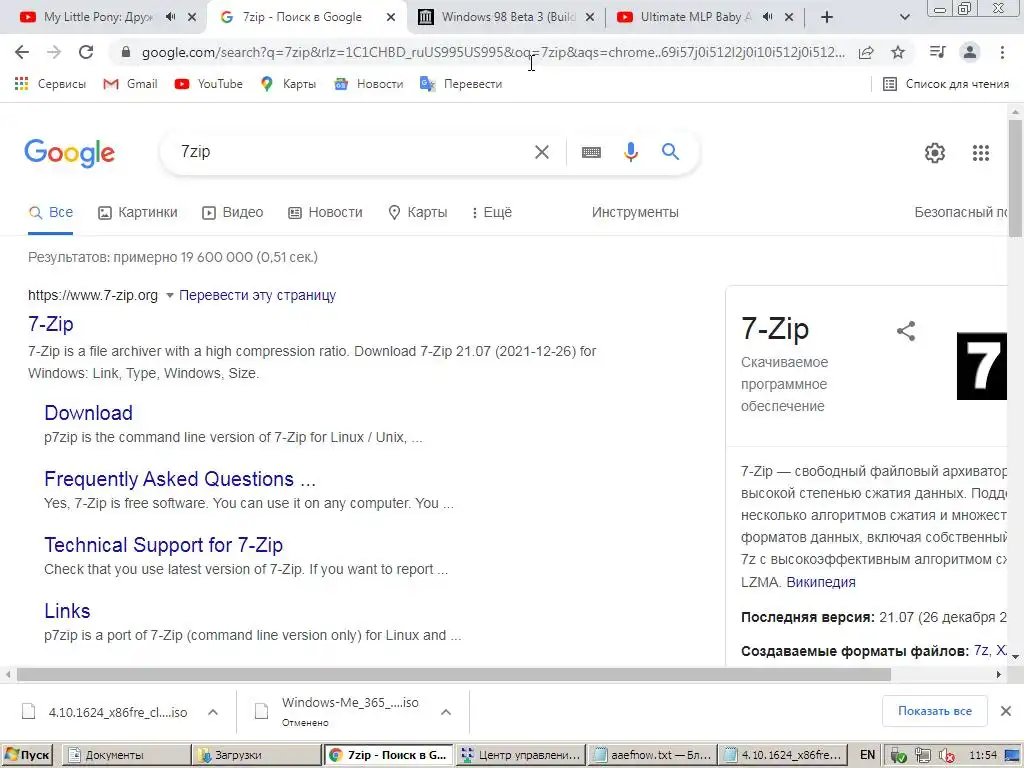The width and height of the screenshot is (1024, 768).
Task: Switch to Документы taskbar window
Action: [126, 755]
